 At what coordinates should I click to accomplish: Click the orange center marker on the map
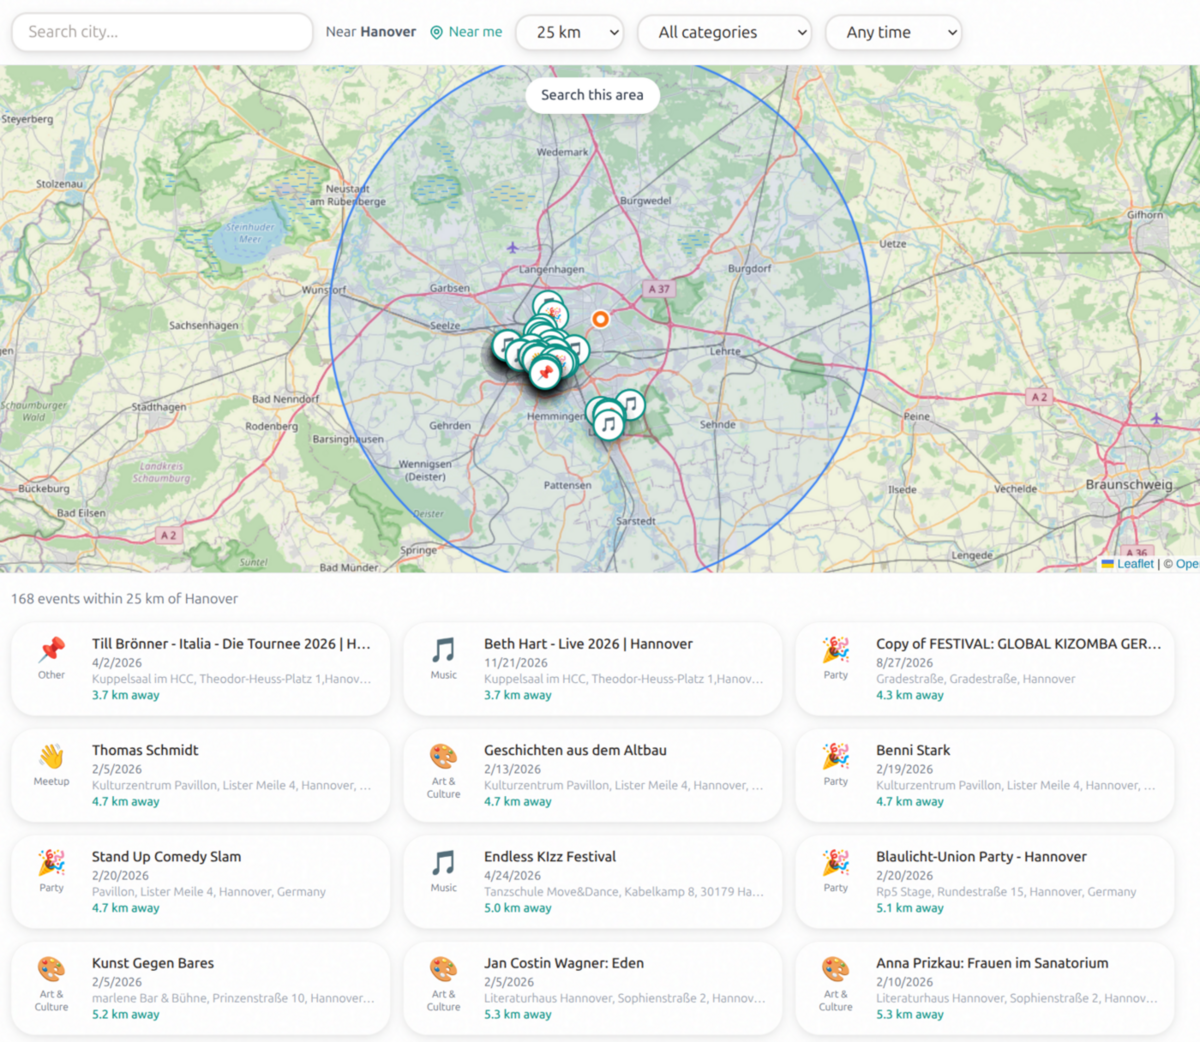tap(600, 320)
